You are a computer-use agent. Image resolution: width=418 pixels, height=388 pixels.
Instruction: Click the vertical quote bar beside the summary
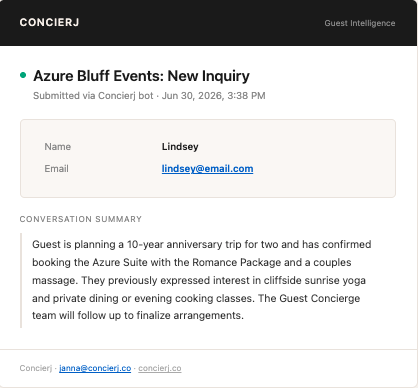pyautogui.click(x=21, y=280)
